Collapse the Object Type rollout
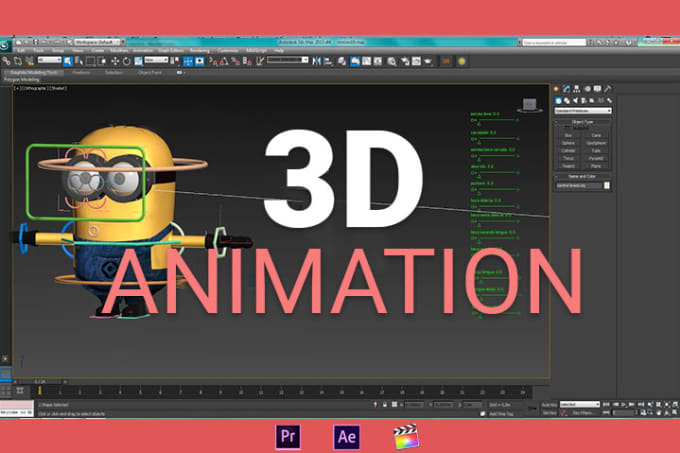This screenshot has height=453, width=680. (582, 122)
